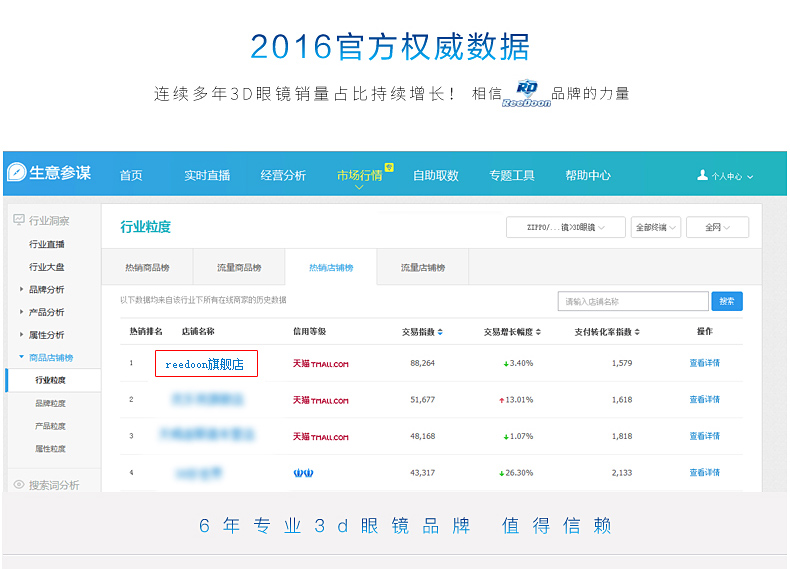Click the blurred shop name in row 2
This screenshot has height=569, width=790.
pos(207,400)
